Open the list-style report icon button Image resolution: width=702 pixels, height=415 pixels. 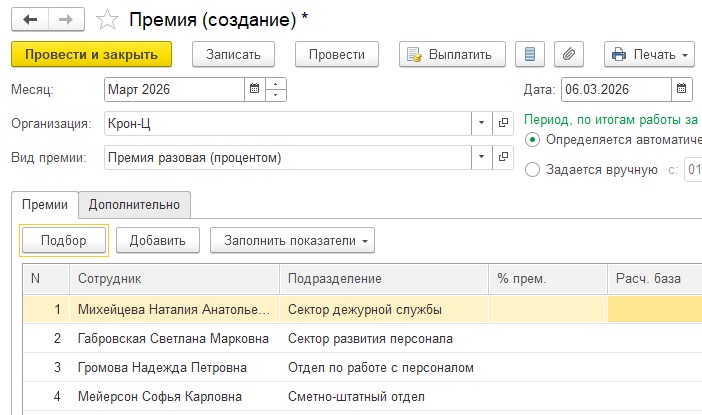click(x=530, y=55)
